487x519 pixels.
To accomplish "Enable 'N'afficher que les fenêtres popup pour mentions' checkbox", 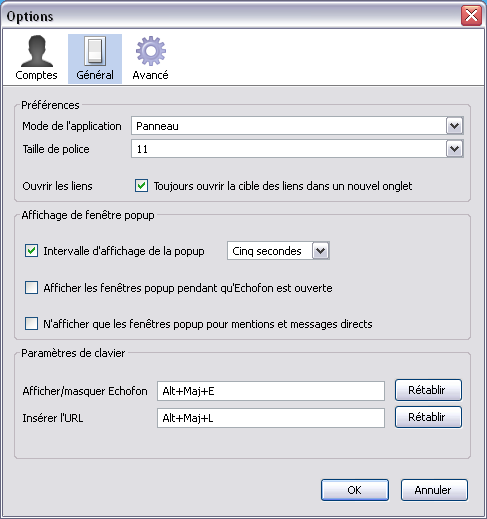I will (31, 324).
